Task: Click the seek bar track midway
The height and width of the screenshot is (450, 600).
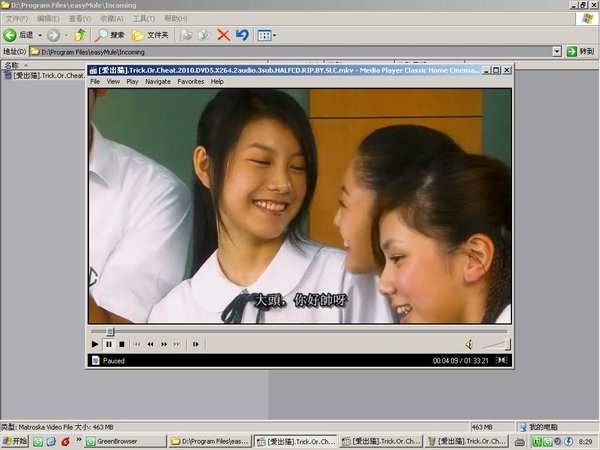Action: point(299,331)
